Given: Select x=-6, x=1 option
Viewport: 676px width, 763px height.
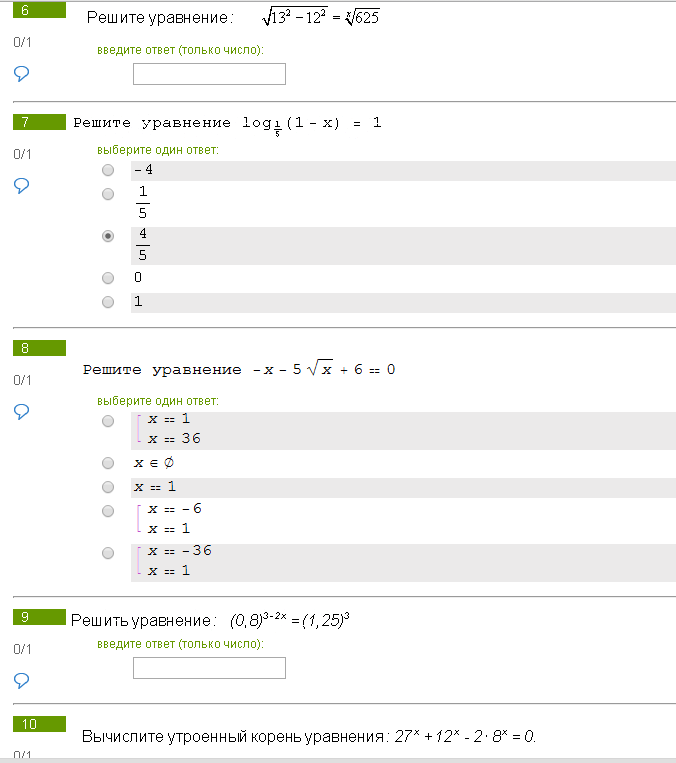Looking at the screenshot, I should (x=108, y=511).
